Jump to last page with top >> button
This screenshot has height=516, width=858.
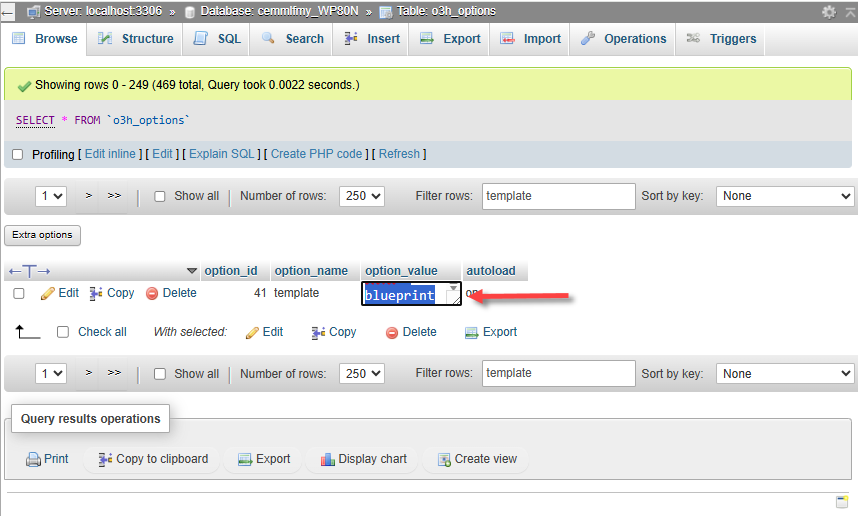pos(114,196)
